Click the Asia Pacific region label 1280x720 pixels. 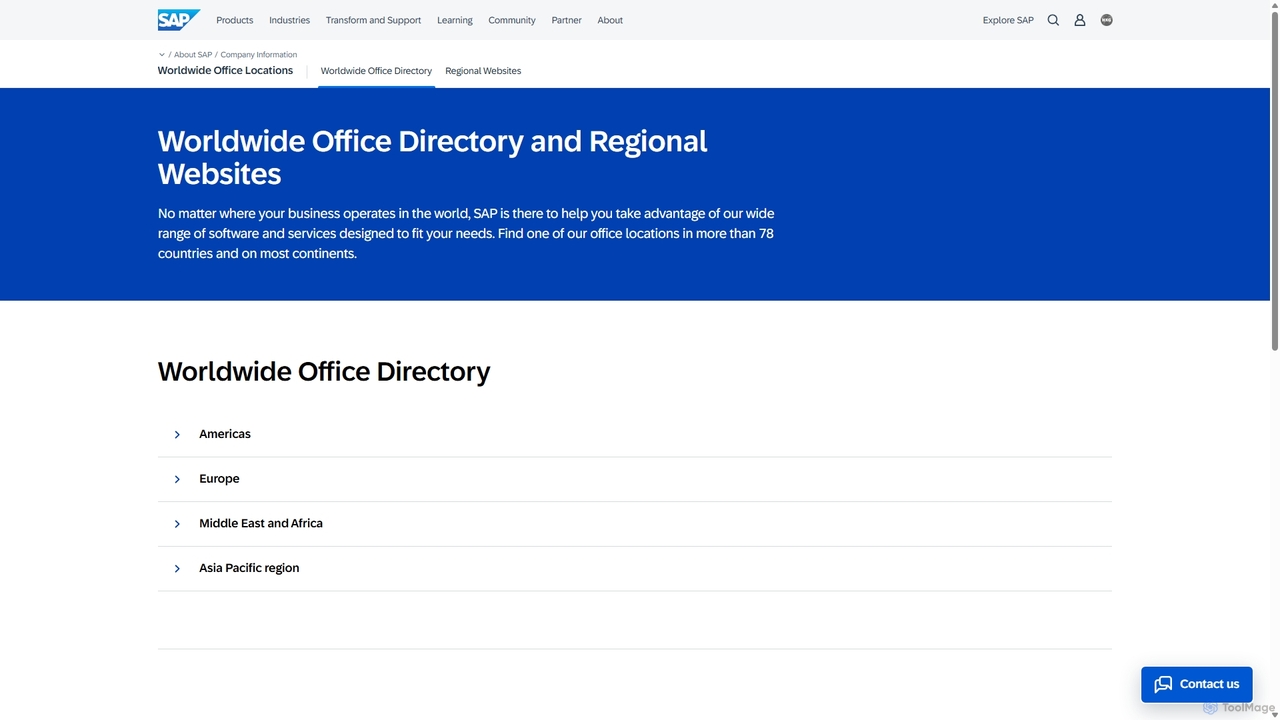tap(249, 568)
